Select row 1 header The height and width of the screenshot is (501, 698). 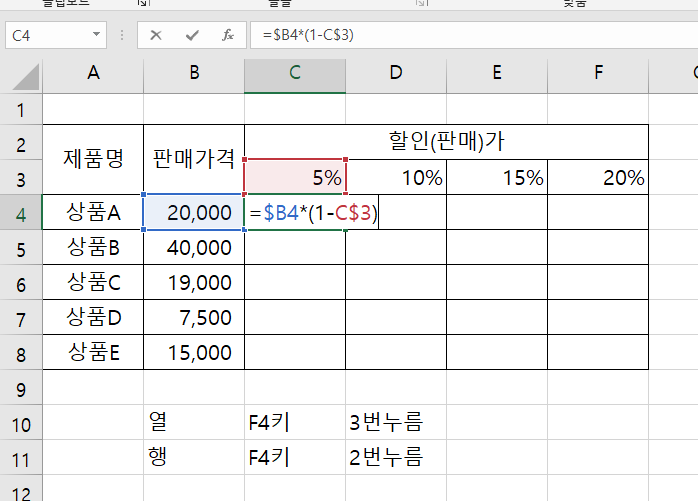click(21, 110)
